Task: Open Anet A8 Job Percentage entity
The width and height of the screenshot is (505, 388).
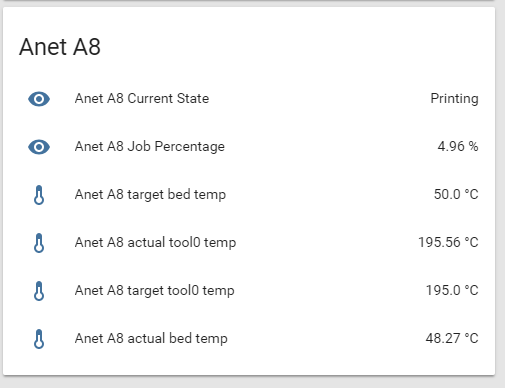Action: pyautogui.click(x=150, y=147)
